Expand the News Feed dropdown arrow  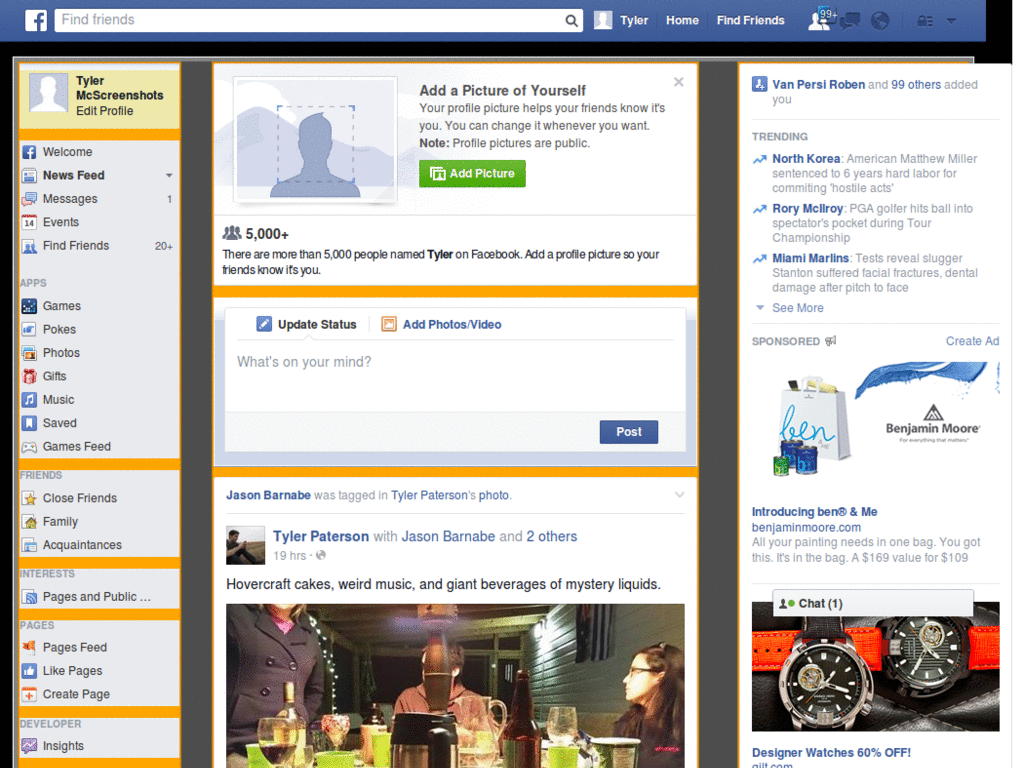[169, 176]
